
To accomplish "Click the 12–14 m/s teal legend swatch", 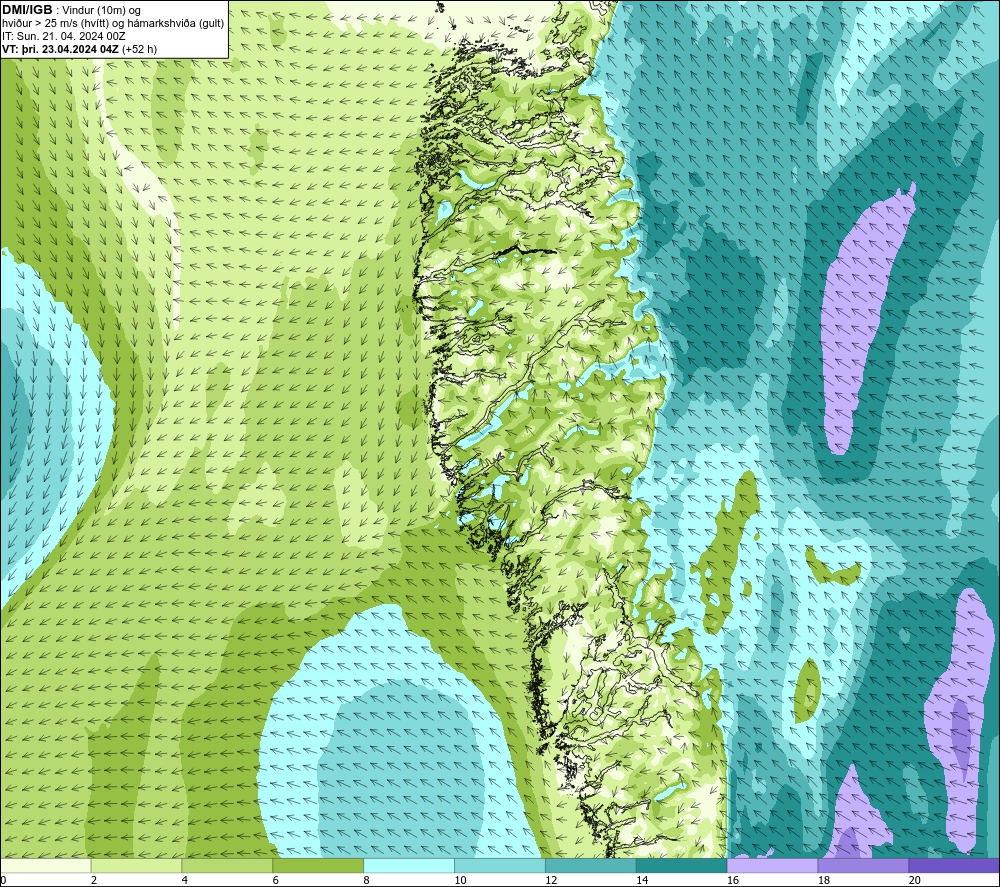I will [x=591, y=865].
